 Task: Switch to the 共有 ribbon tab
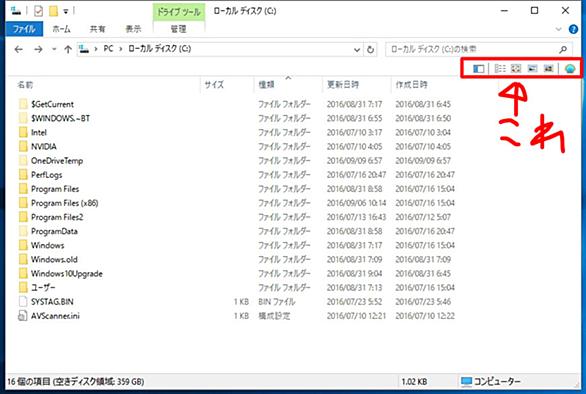98,29
